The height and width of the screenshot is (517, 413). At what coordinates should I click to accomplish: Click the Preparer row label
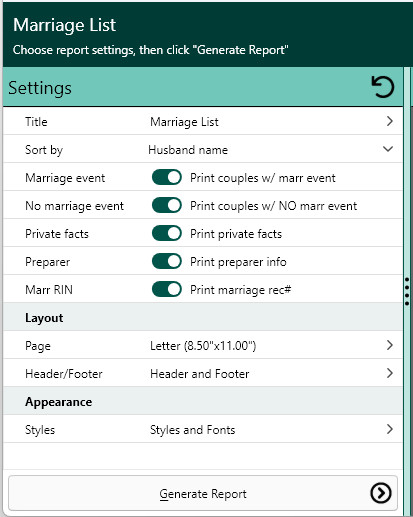pos(48,262)
